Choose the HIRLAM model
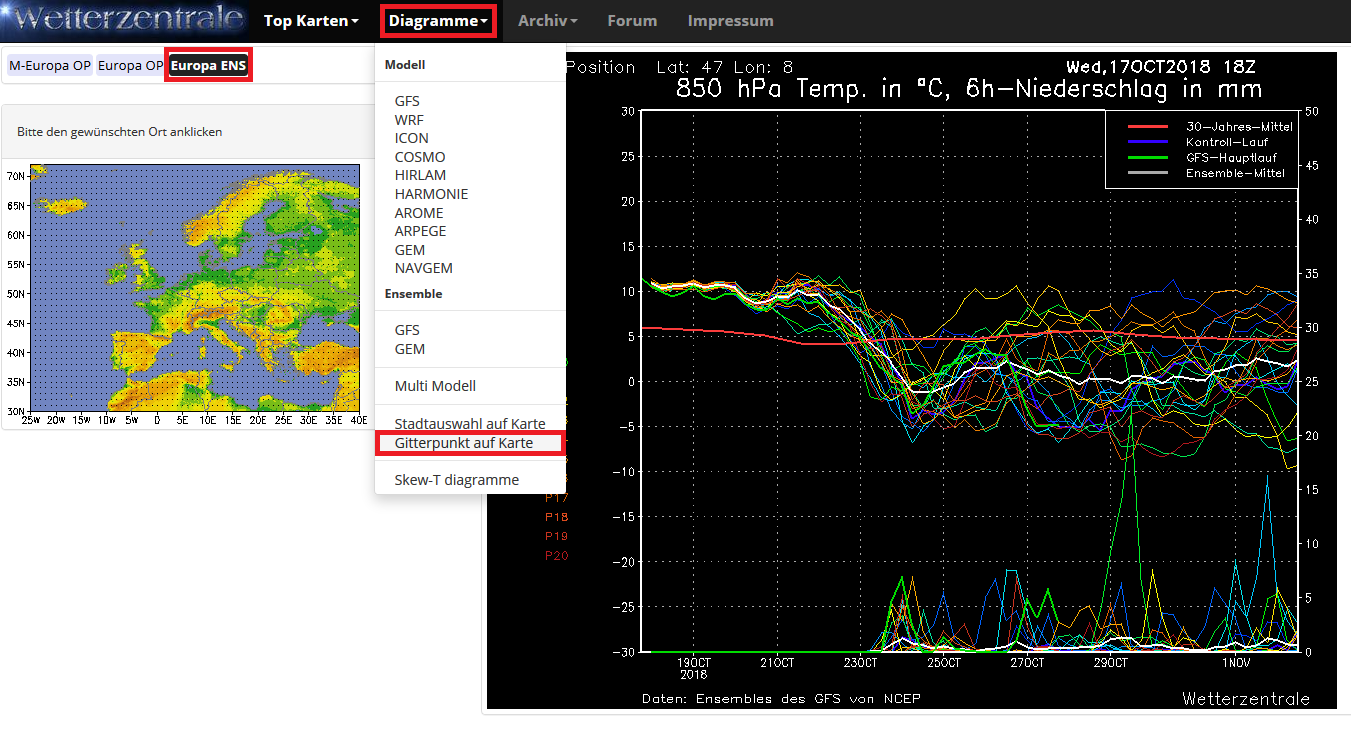 (420, 175)
